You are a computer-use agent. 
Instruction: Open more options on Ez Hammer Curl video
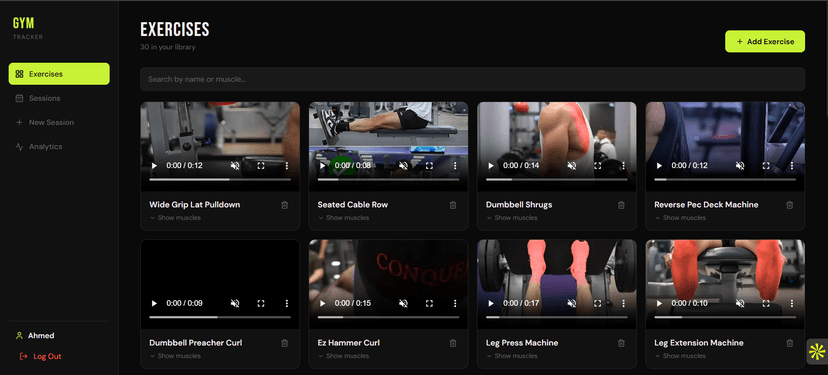coord(455,304)
